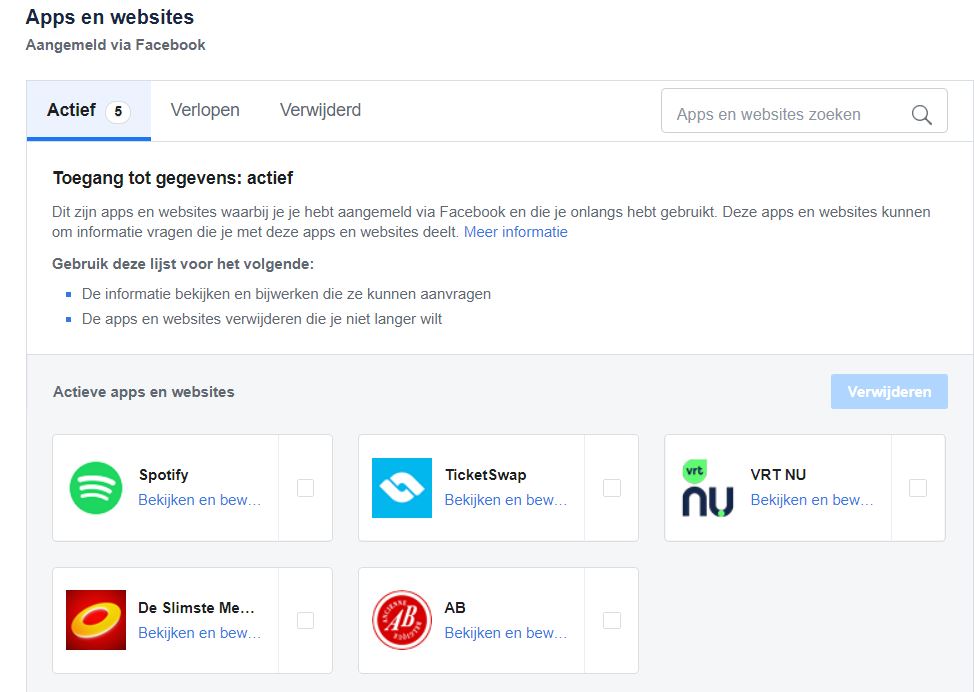Open Bekijken en bewerken for Spotify
The height and width of the screenshot is (692, 974).
[x=199, y=500]
